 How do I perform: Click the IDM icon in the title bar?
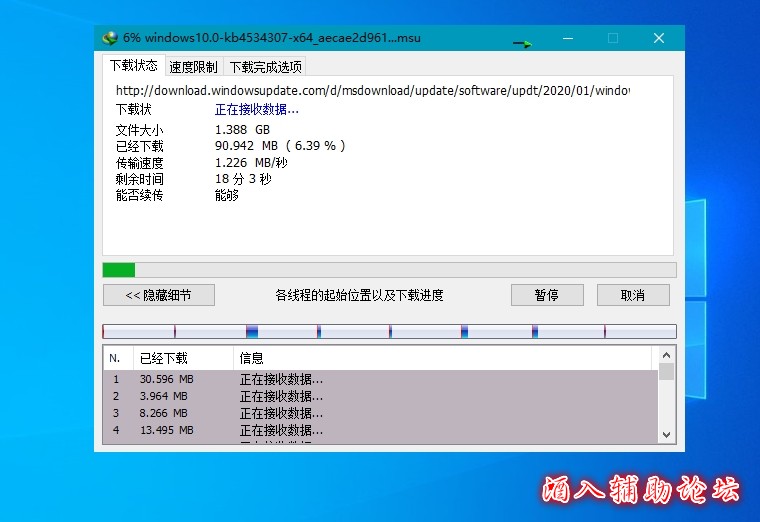coord(110,38)
